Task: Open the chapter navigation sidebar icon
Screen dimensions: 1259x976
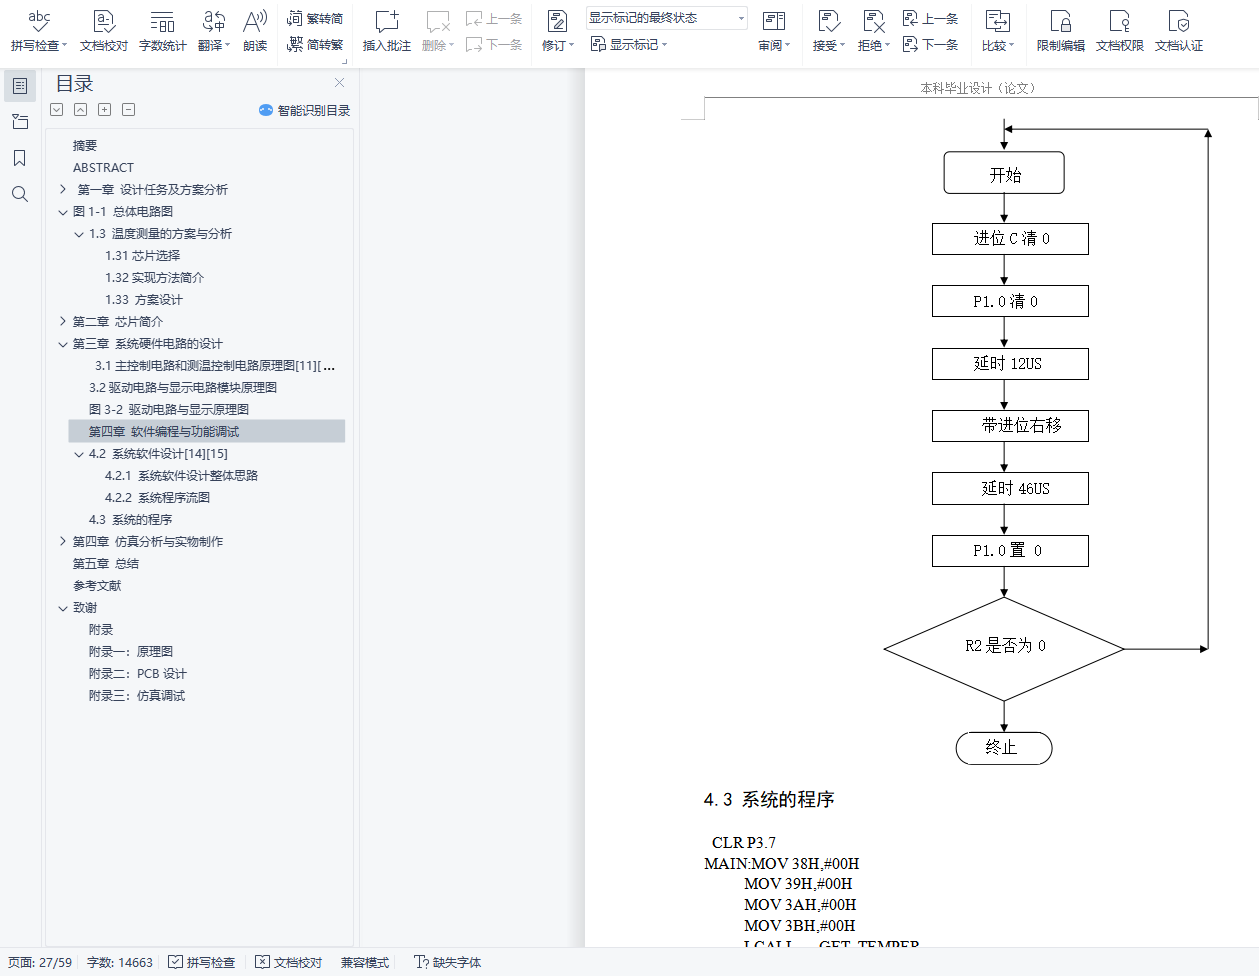Action: pyautogui.click(x=20, y=122)
